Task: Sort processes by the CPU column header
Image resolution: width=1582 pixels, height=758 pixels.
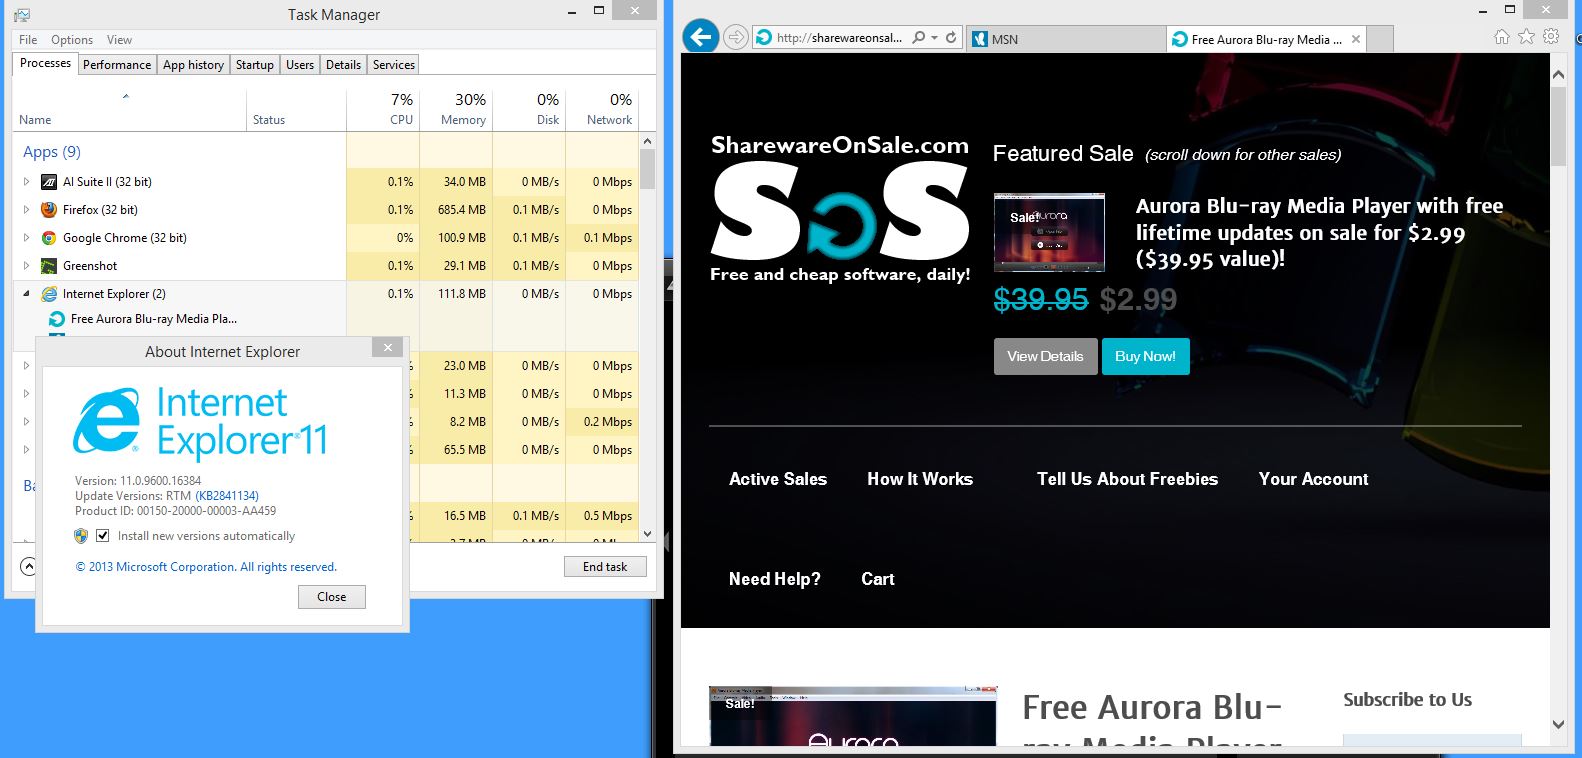Action: point(383,109)
